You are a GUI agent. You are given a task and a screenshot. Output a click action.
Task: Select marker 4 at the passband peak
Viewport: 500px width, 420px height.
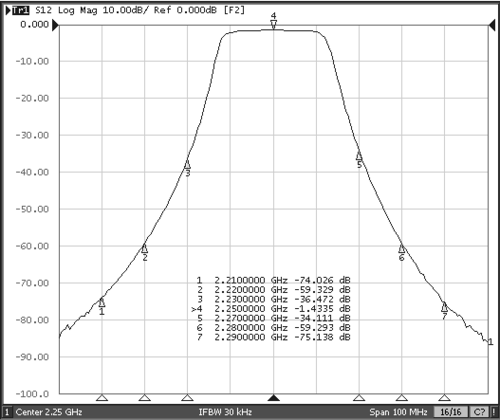tap(274, 25)
